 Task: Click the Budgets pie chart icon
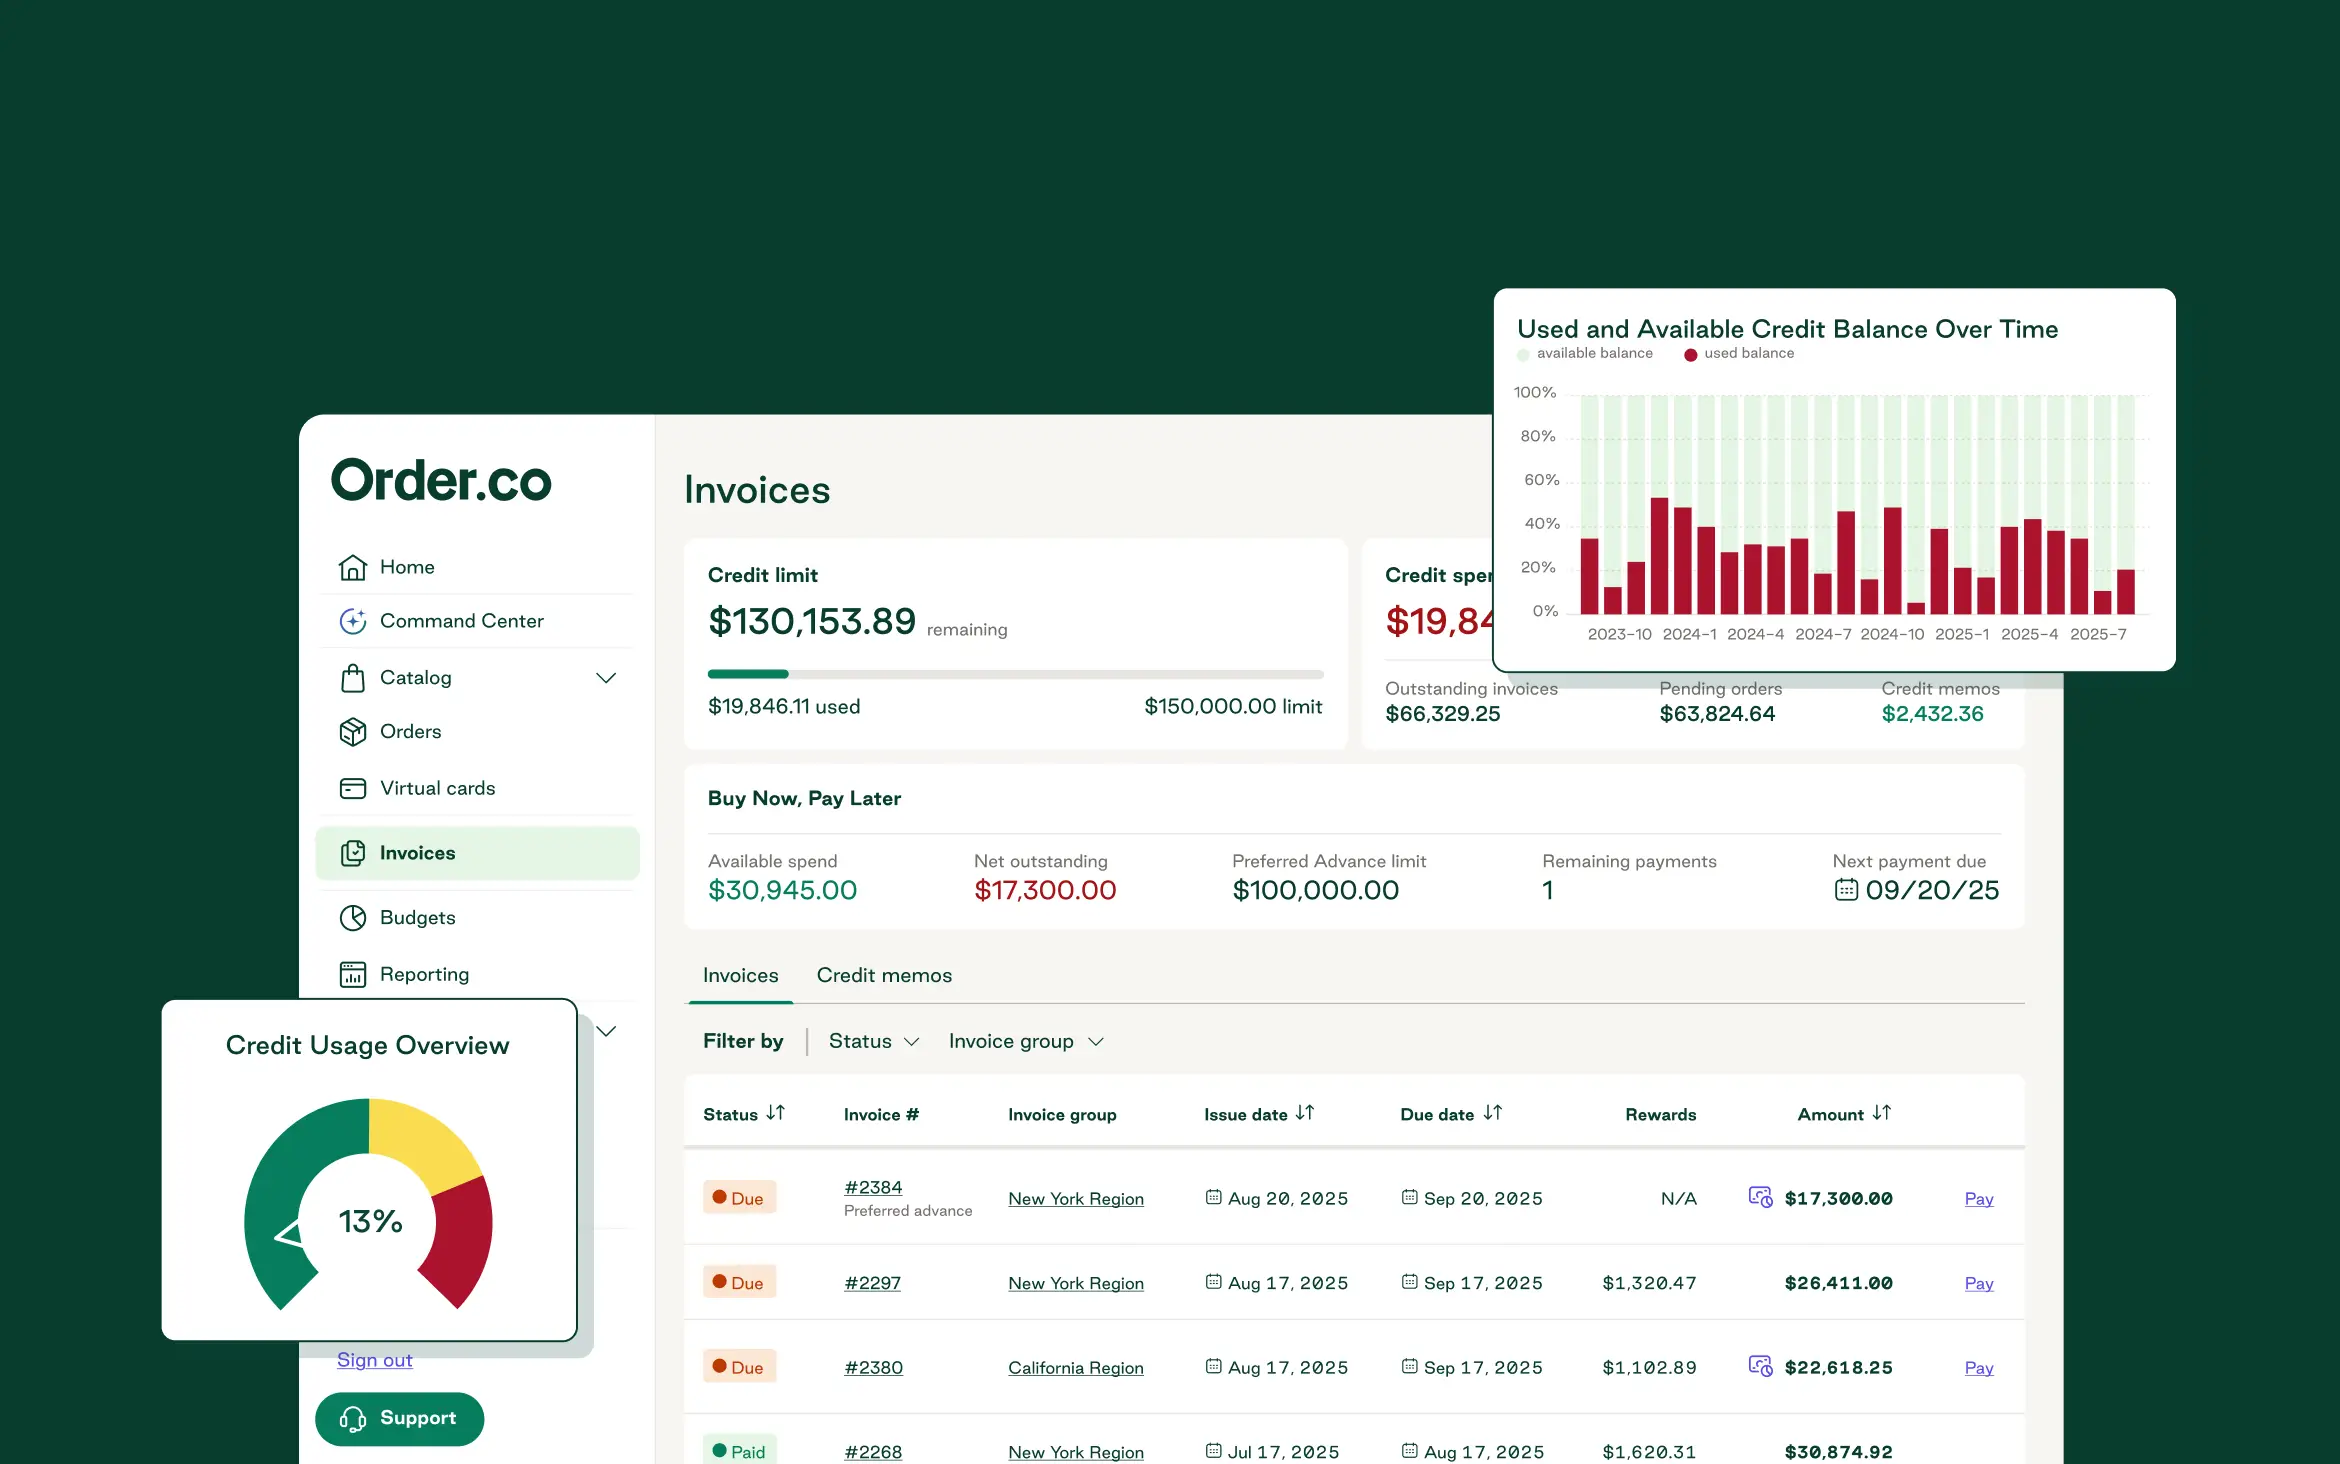pyautogui.click(x=352, y=918)
